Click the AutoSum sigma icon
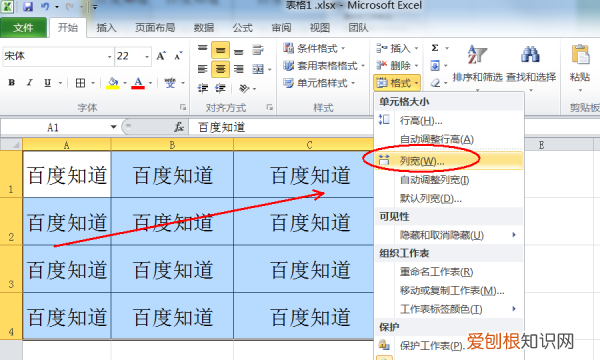 point(435,48)
